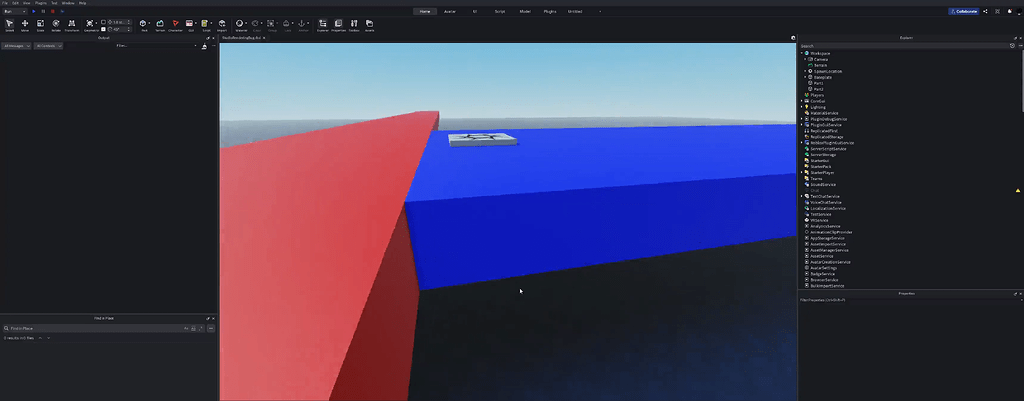
Task: Insert a Character from the toolbar
Action: coord(176,25)
